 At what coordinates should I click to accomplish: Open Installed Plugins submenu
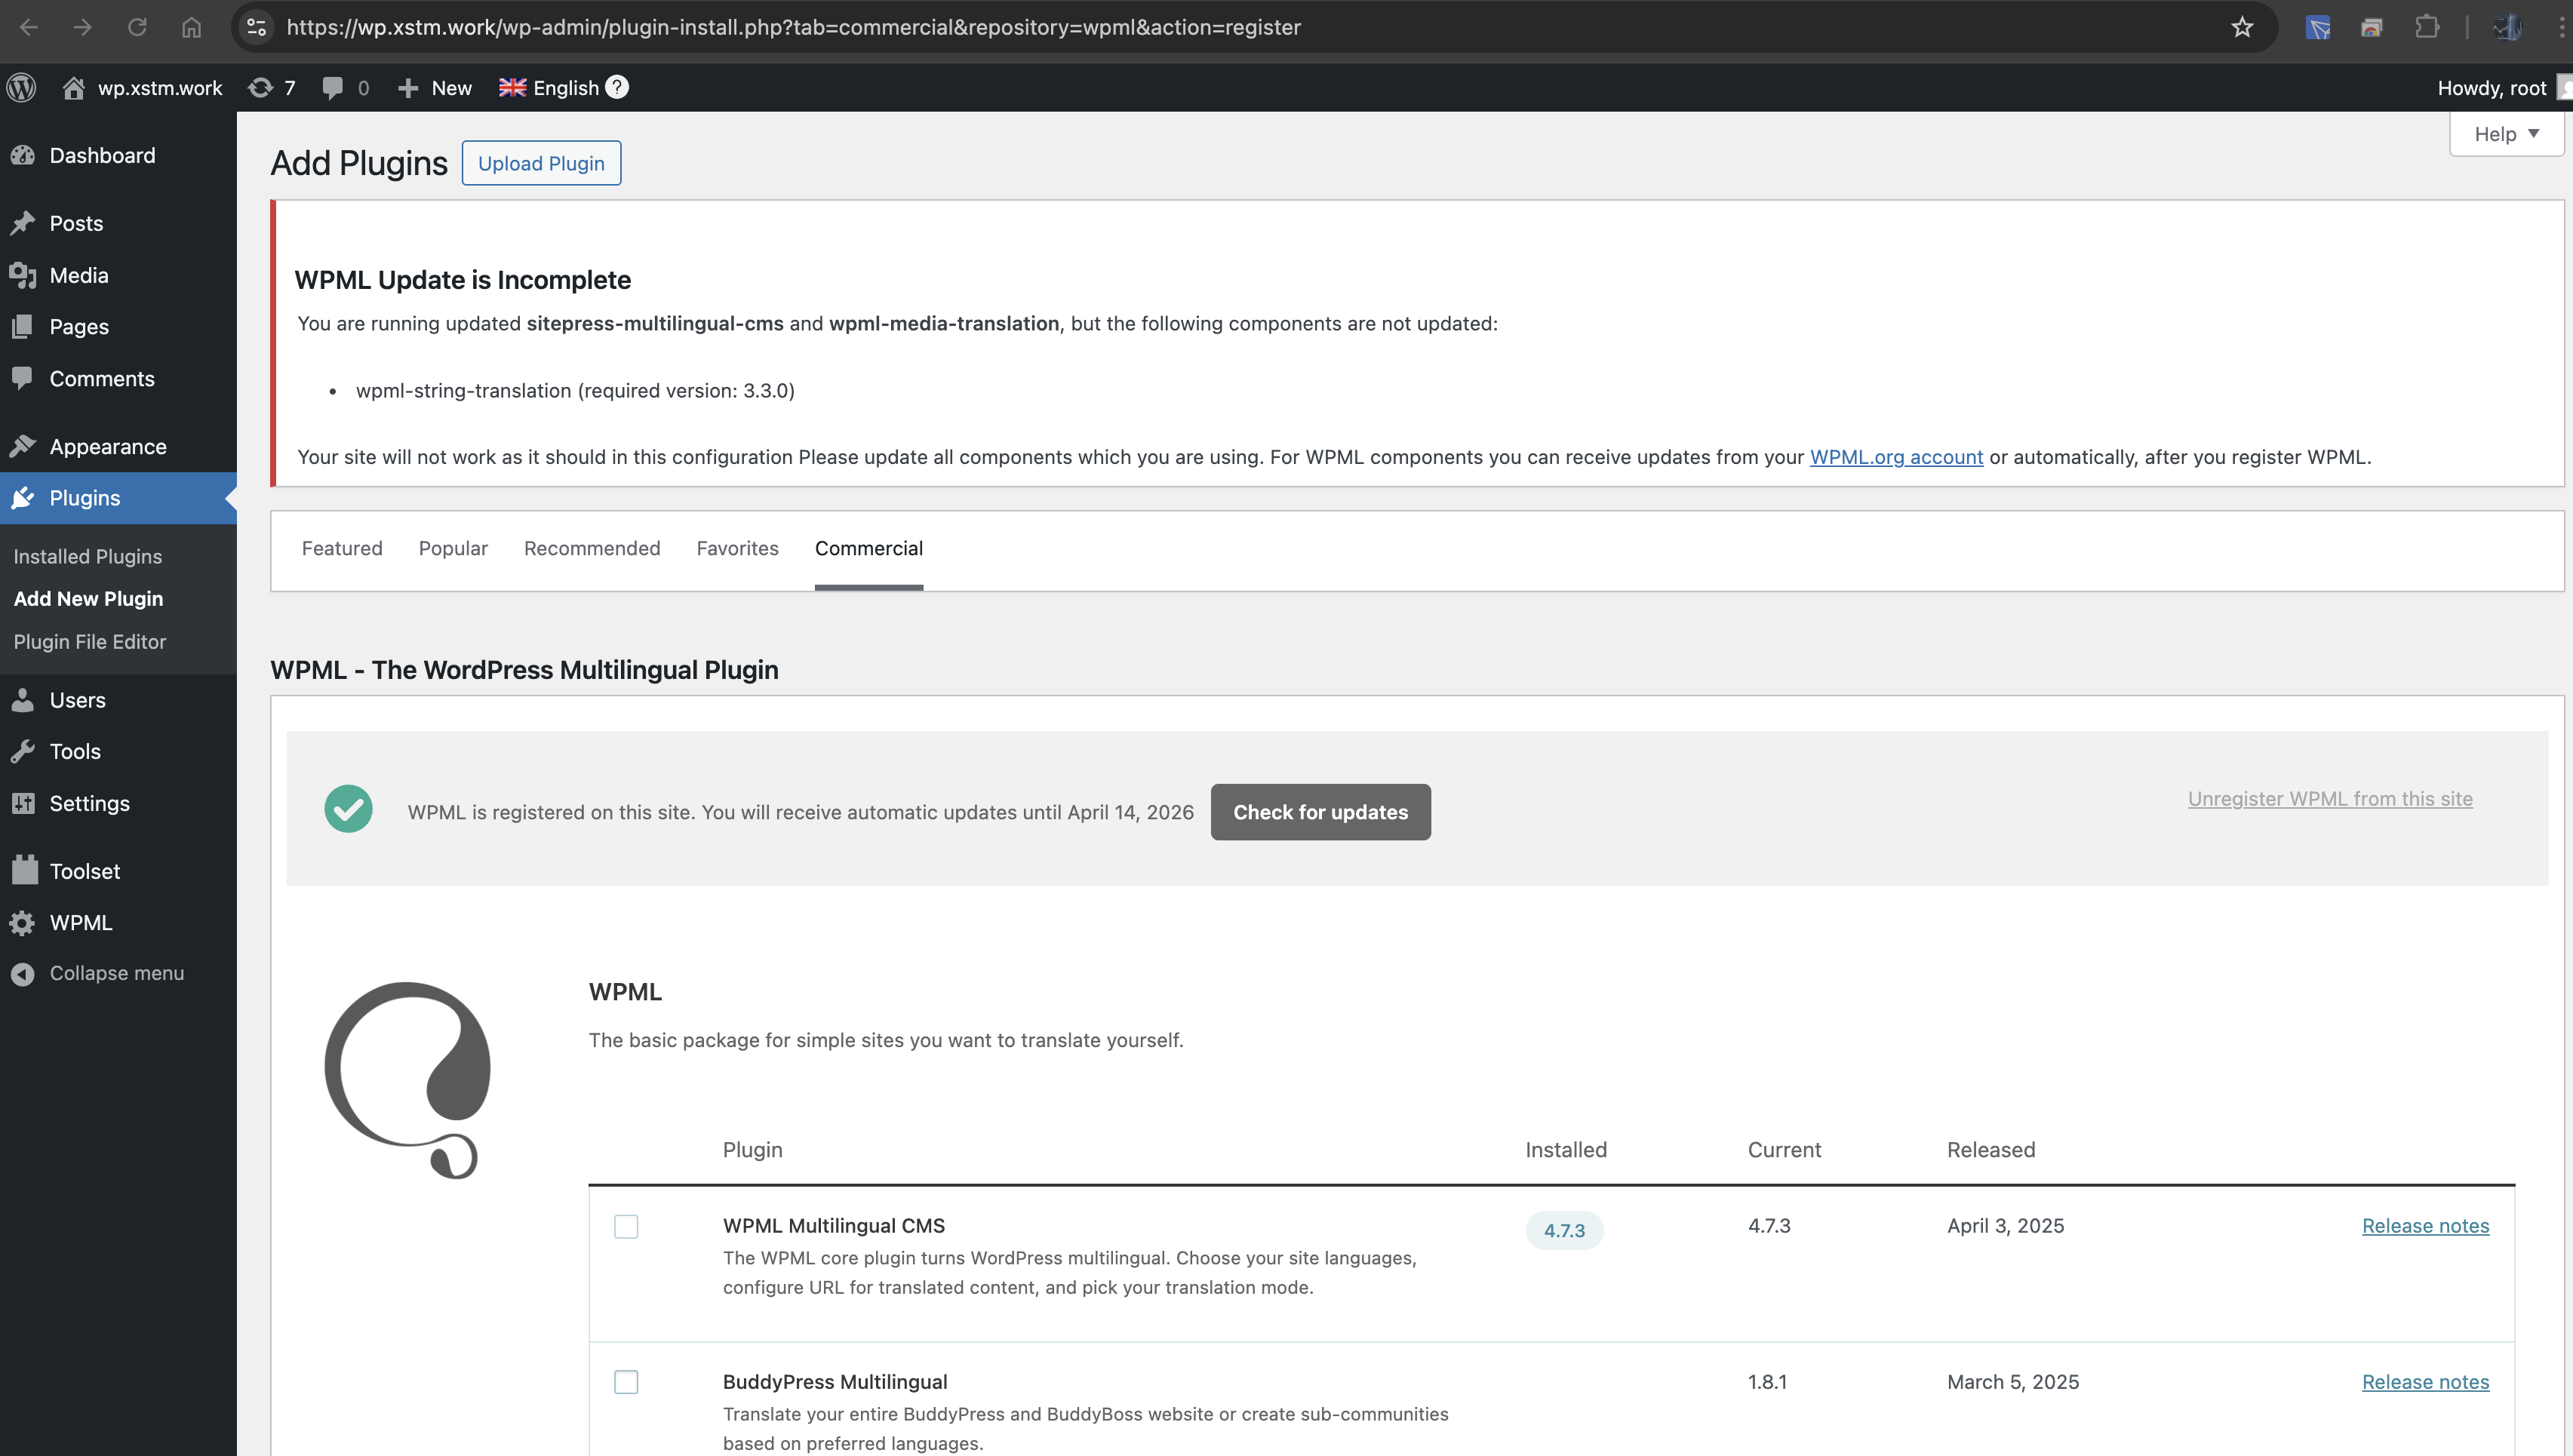point(88,556)
